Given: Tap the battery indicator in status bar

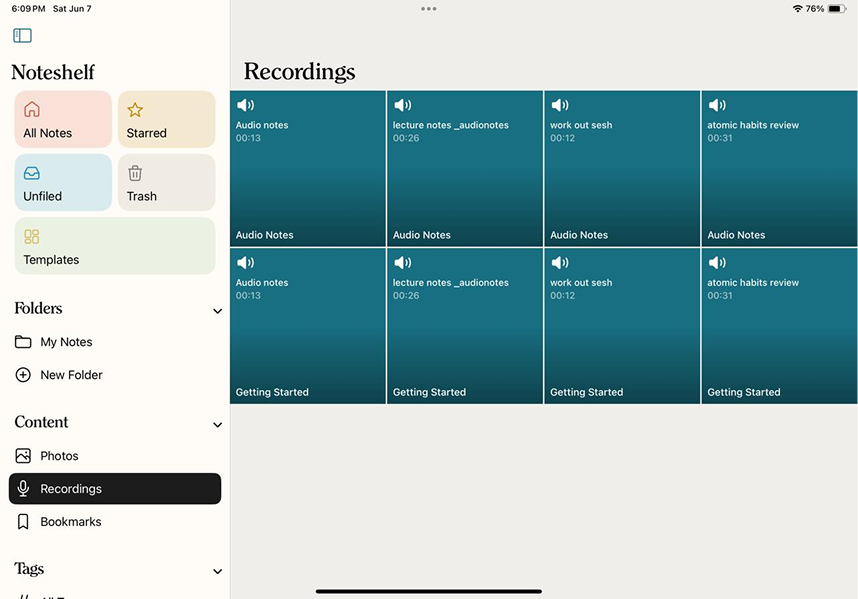Looking at the screenshot, I should coord(836,9).
